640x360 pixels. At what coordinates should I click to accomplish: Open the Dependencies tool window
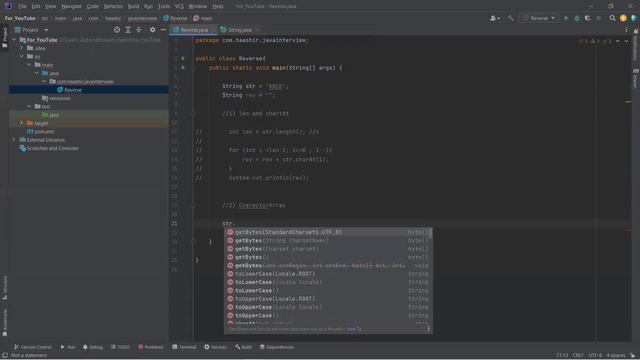tap(277, 347)
